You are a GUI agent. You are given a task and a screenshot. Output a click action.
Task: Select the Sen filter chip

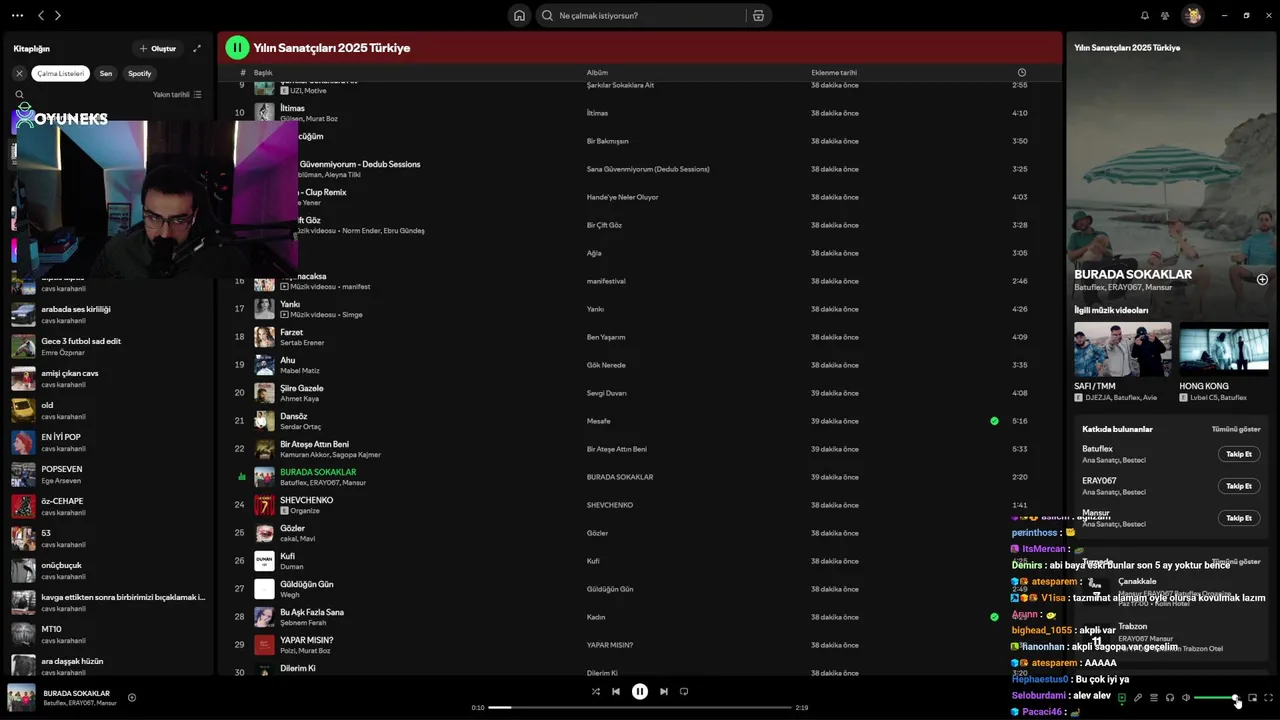(x=106, y=73)
